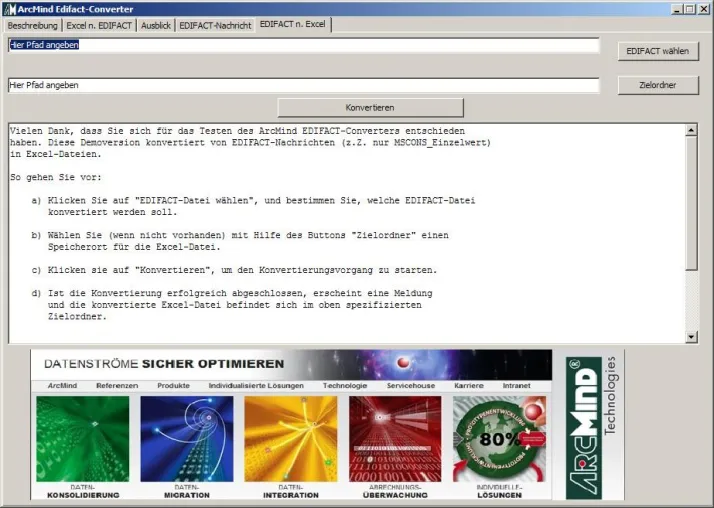Click the 'Datenströme sicher optimieren' banner headline
The height and width of the screenshot is (508, 714).
tap(164, 364)
